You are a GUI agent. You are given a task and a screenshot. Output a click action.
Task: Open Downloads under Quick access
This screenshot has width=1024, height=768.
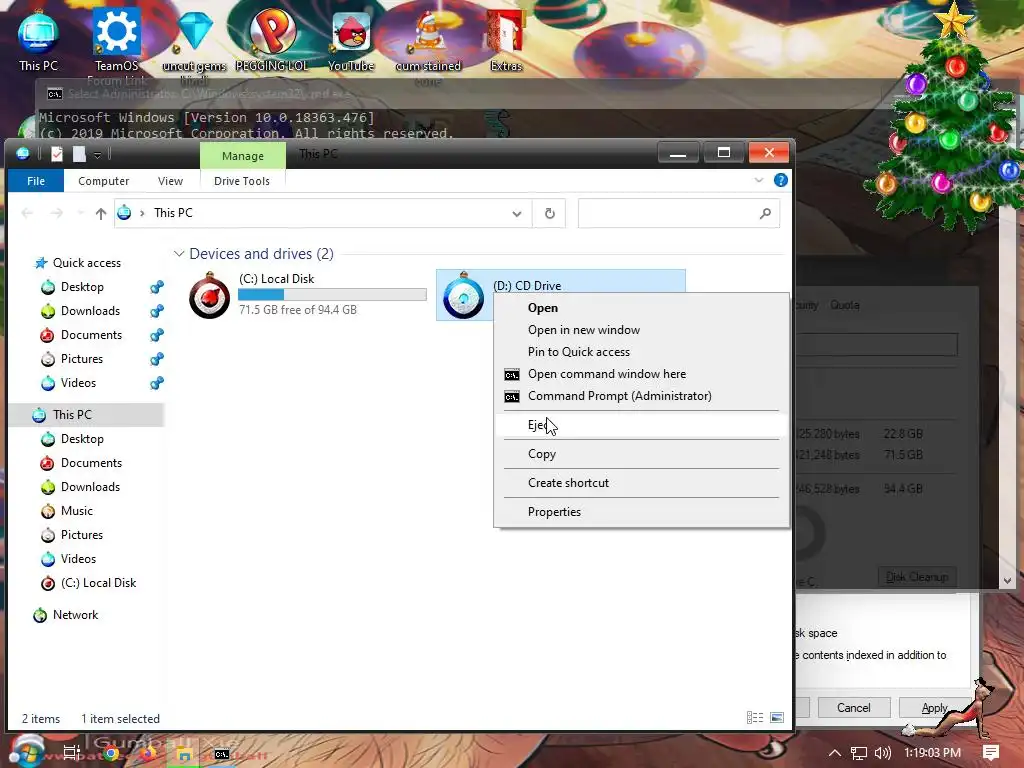pos(90,311)
